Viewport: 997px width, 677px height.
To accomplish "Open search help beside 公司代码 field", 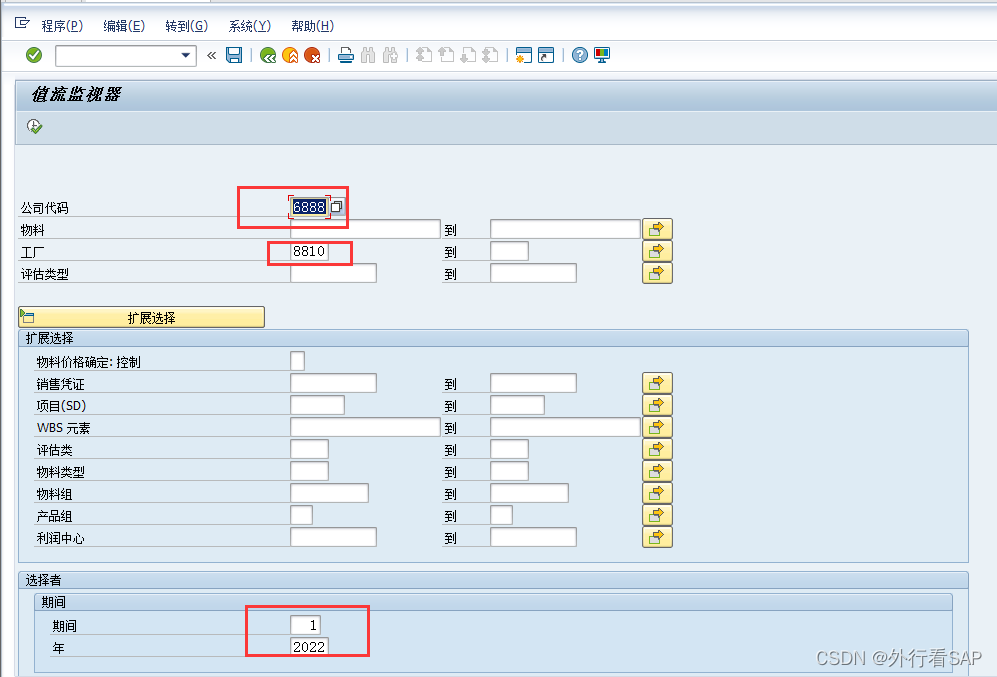I will click(337, 207).
